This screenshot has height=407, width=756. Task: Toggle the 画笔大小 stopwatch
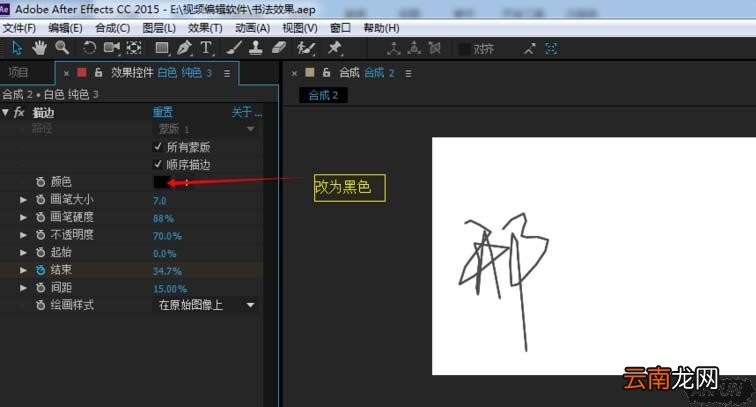coord(40,199)
